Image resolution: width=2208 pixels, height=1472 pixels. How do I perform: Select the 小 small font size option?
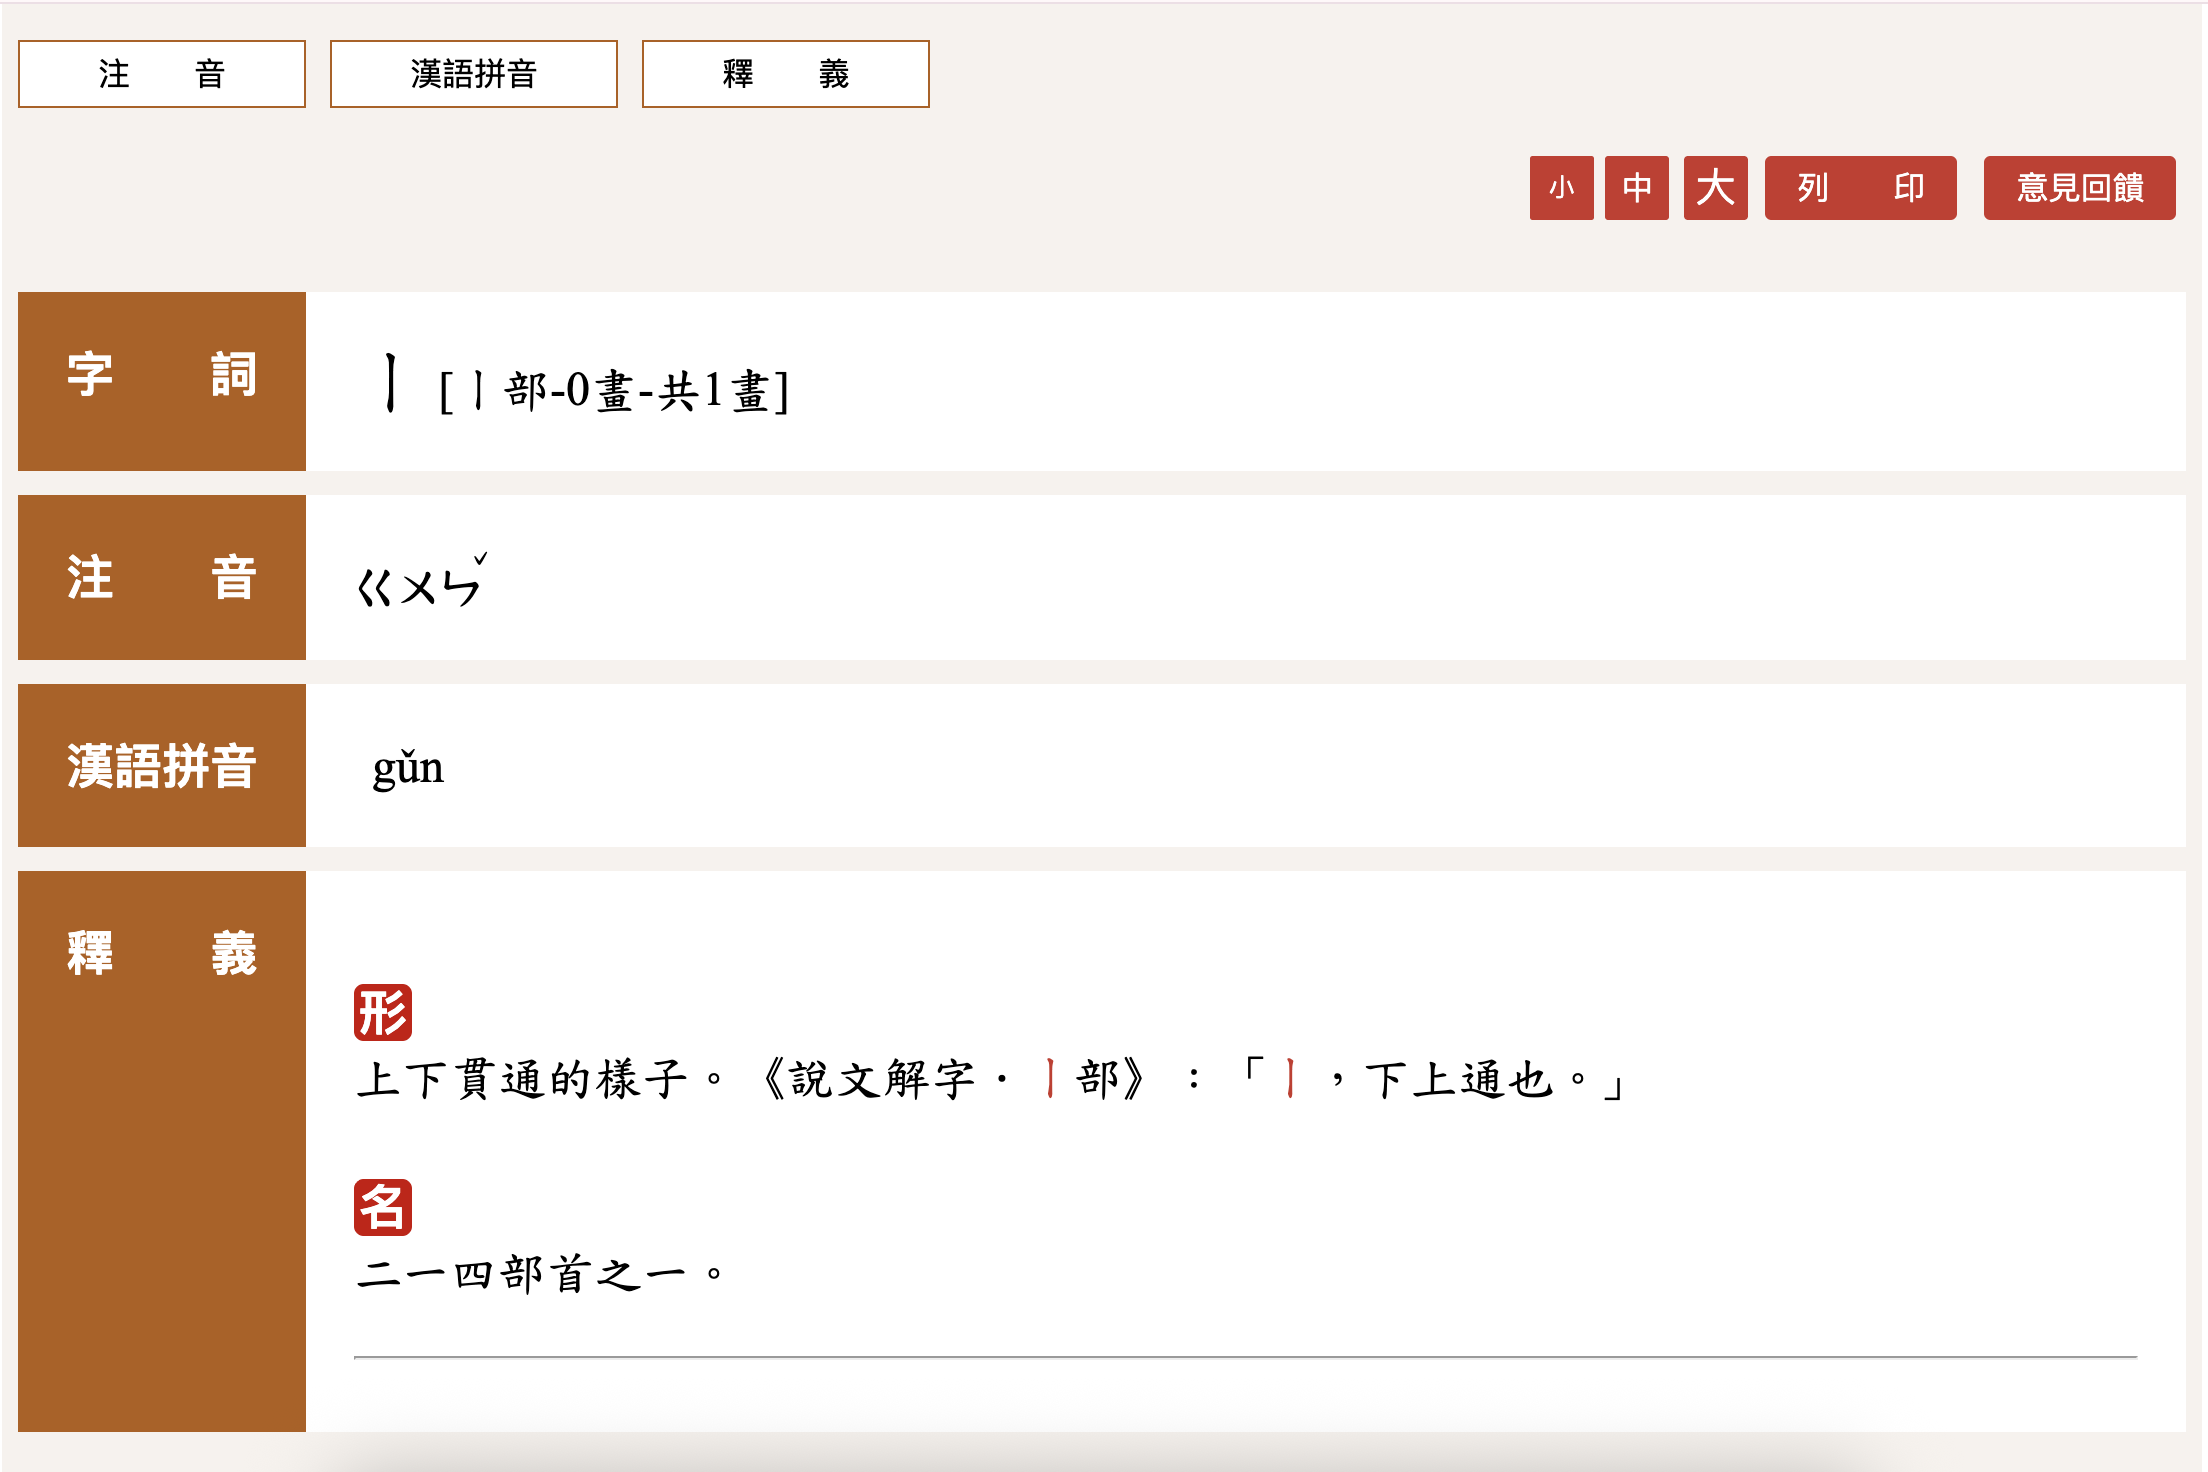pos(1562,187)
